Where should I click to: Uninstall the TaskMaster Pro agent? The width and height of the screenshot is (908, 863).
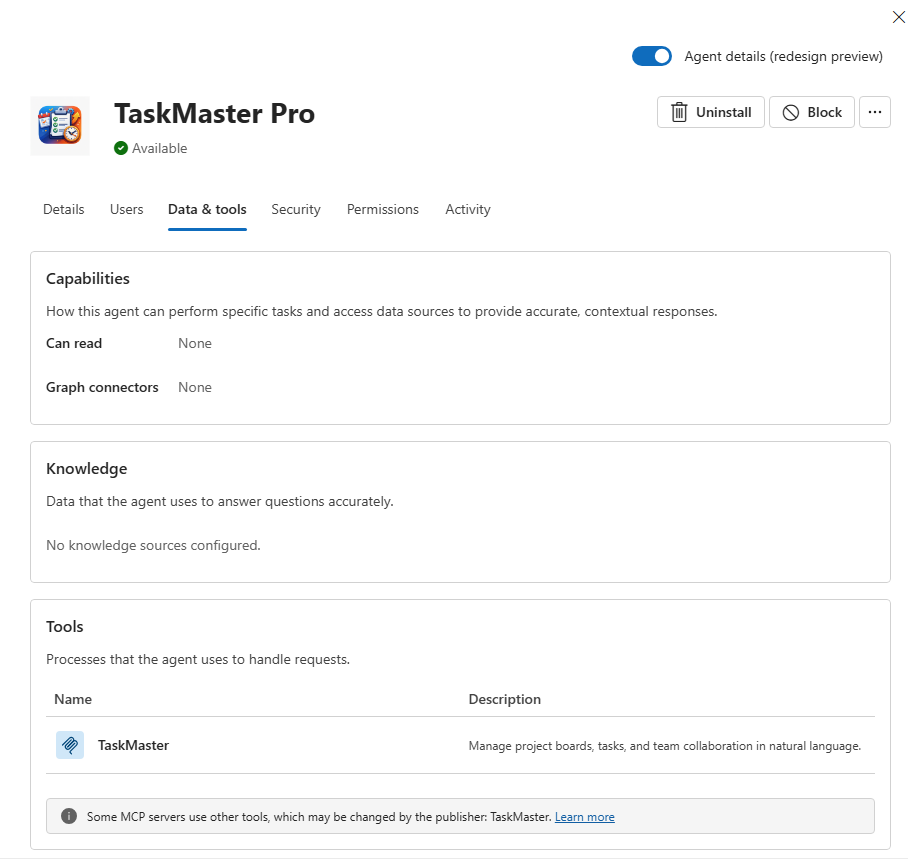point(711,112)
